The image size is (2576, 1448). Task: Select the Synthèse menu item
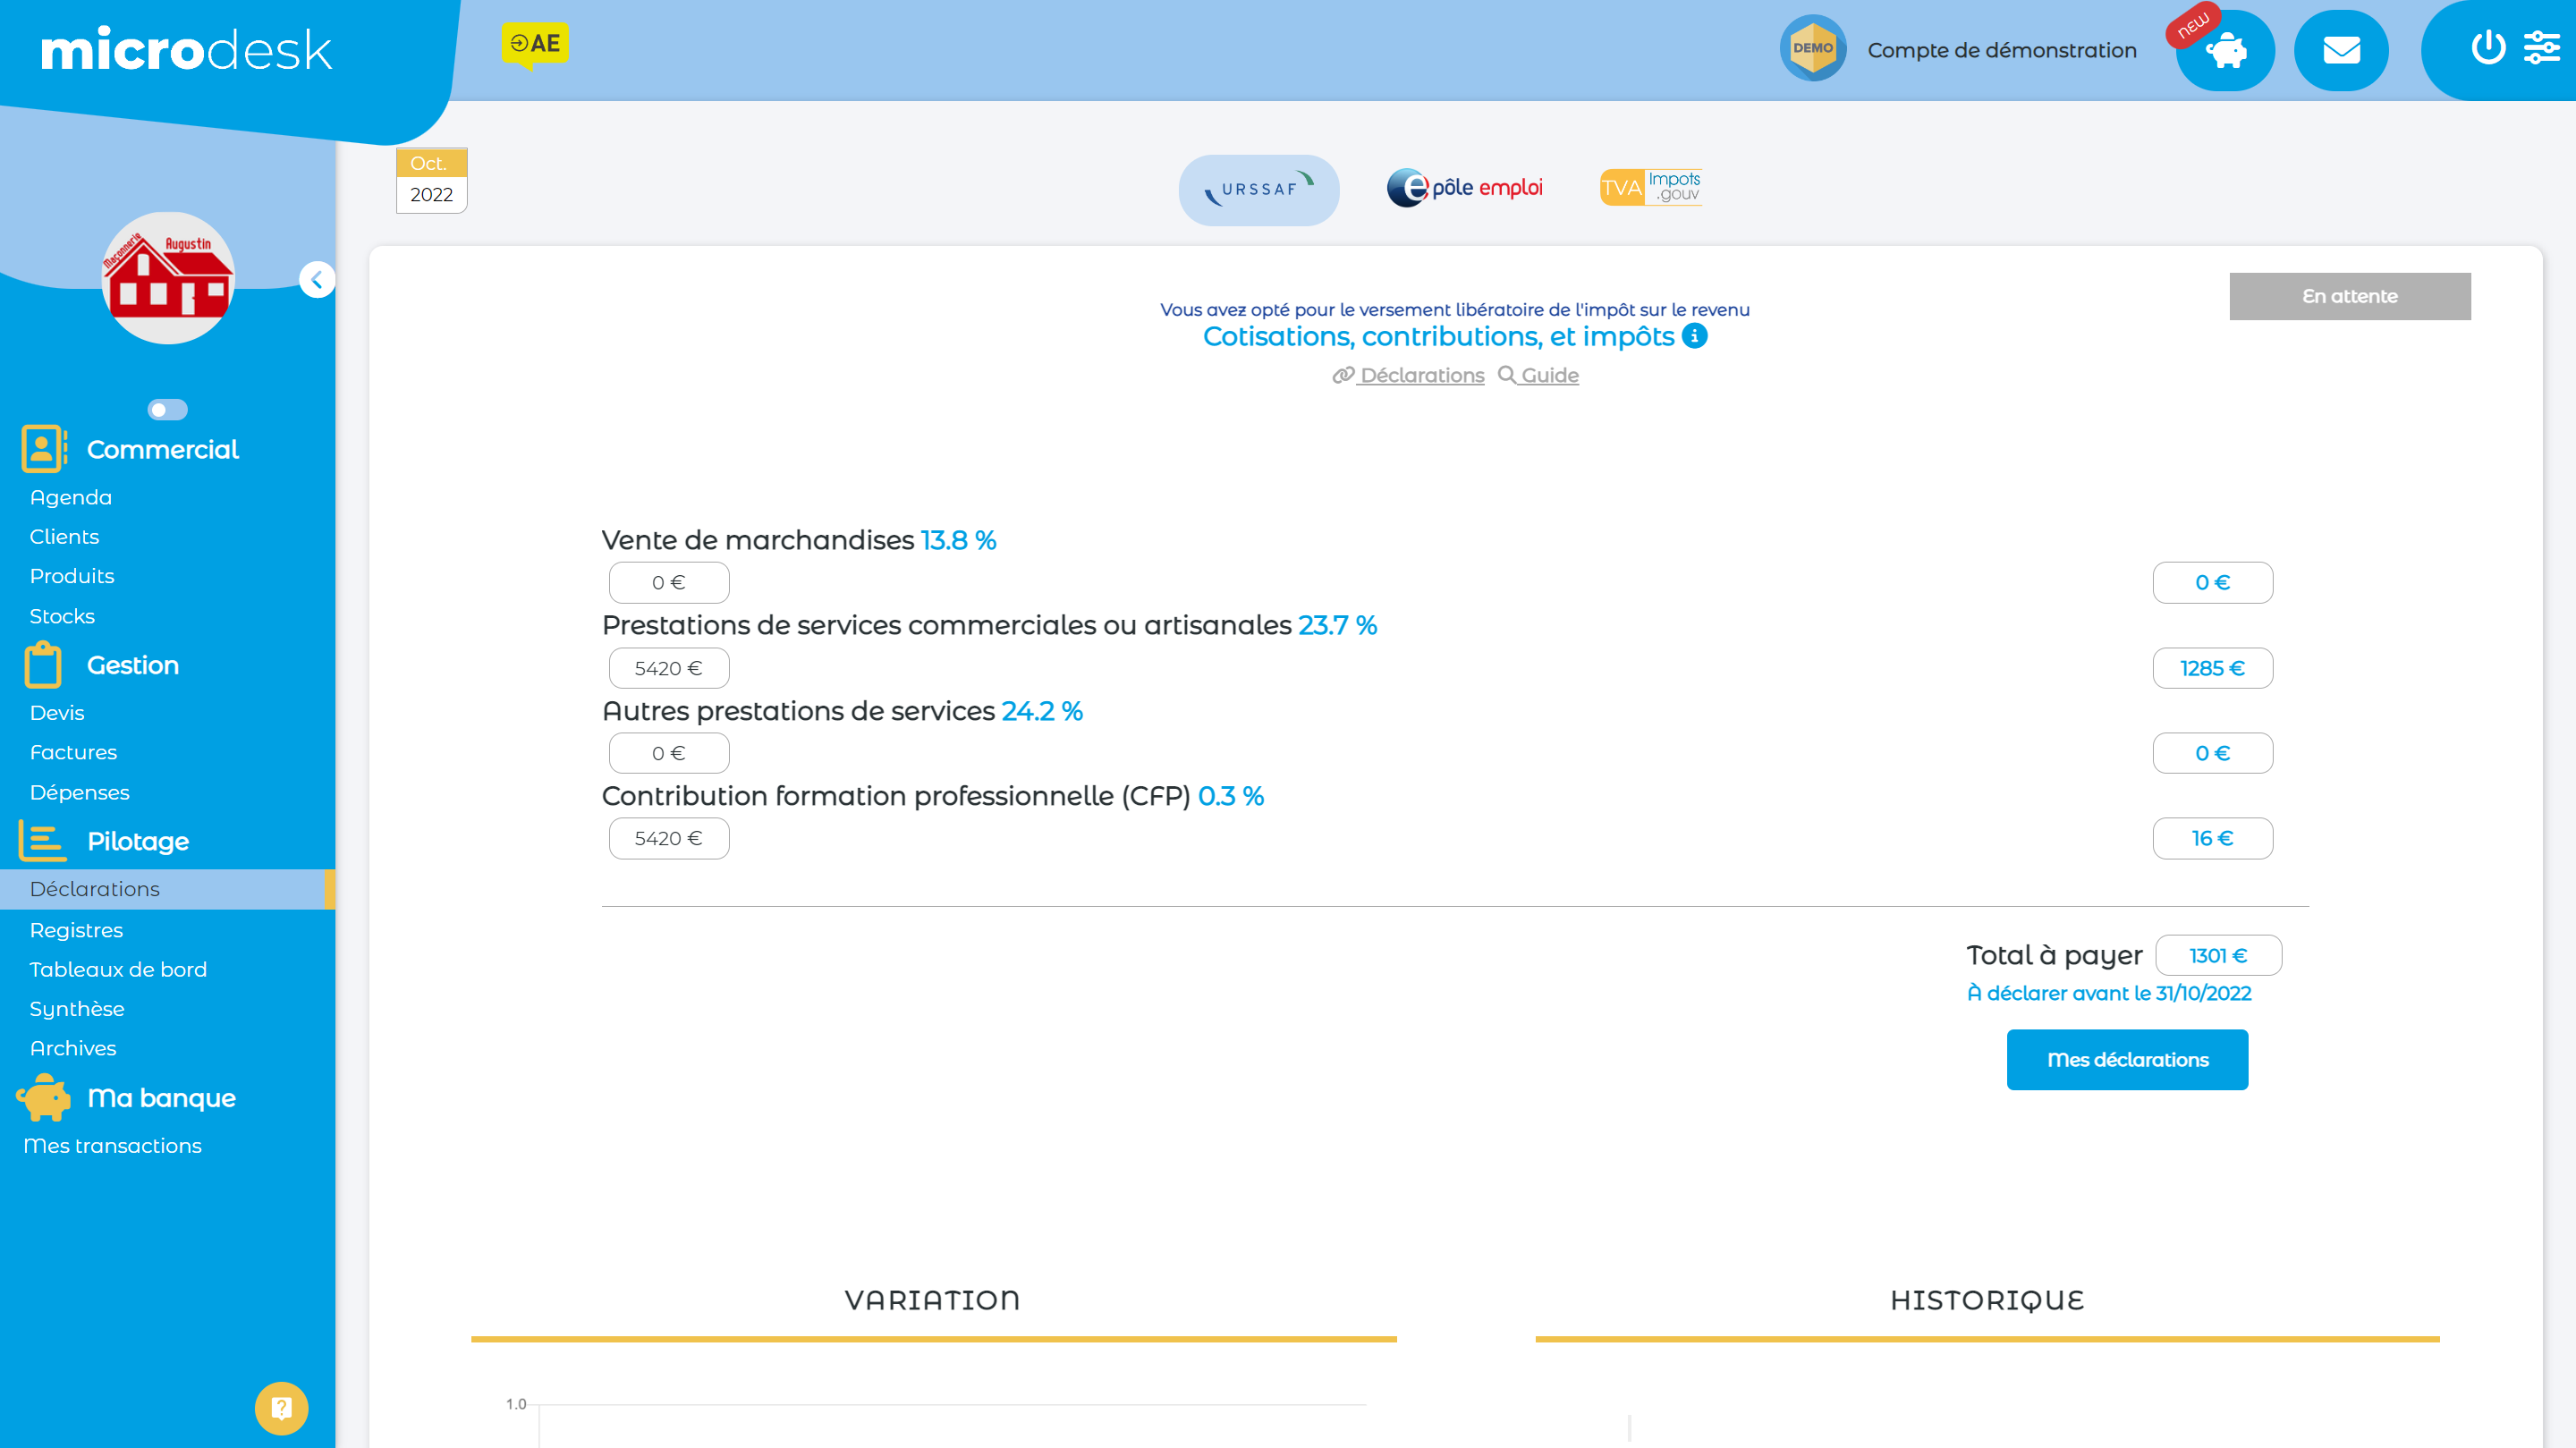click(x=74, y=1007)
